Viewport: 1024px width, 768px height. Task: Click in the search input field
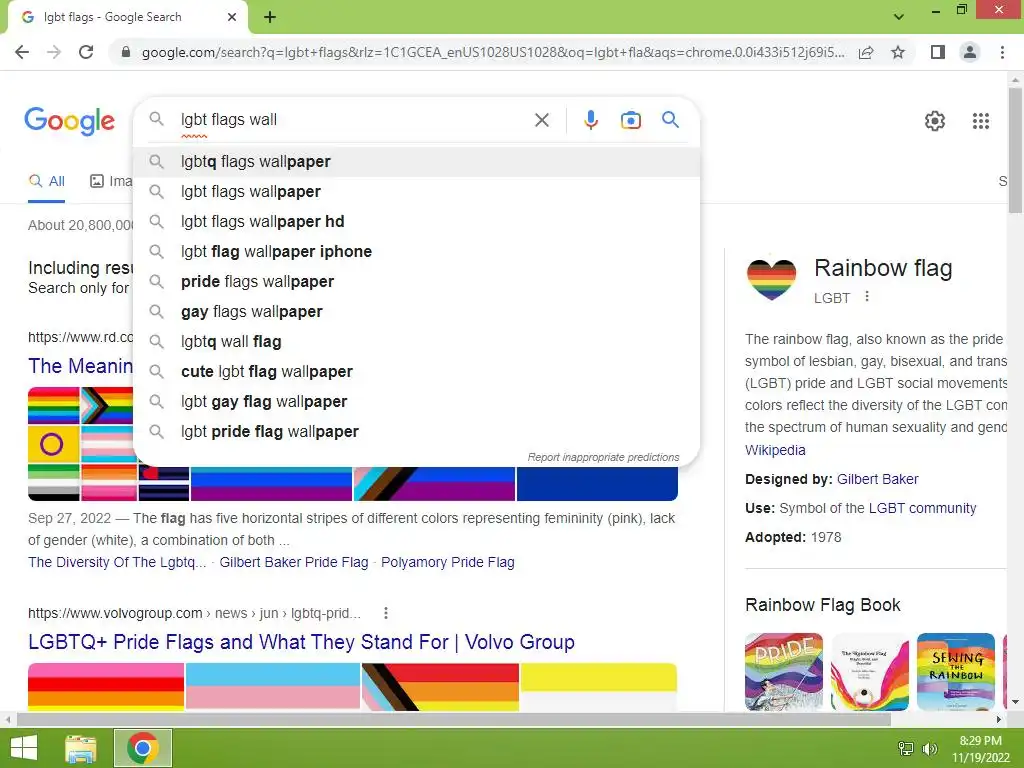click(x=353, y=120)
